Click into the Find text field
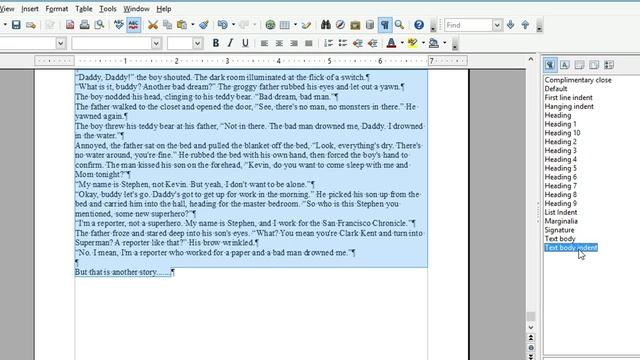 point(468,25)
